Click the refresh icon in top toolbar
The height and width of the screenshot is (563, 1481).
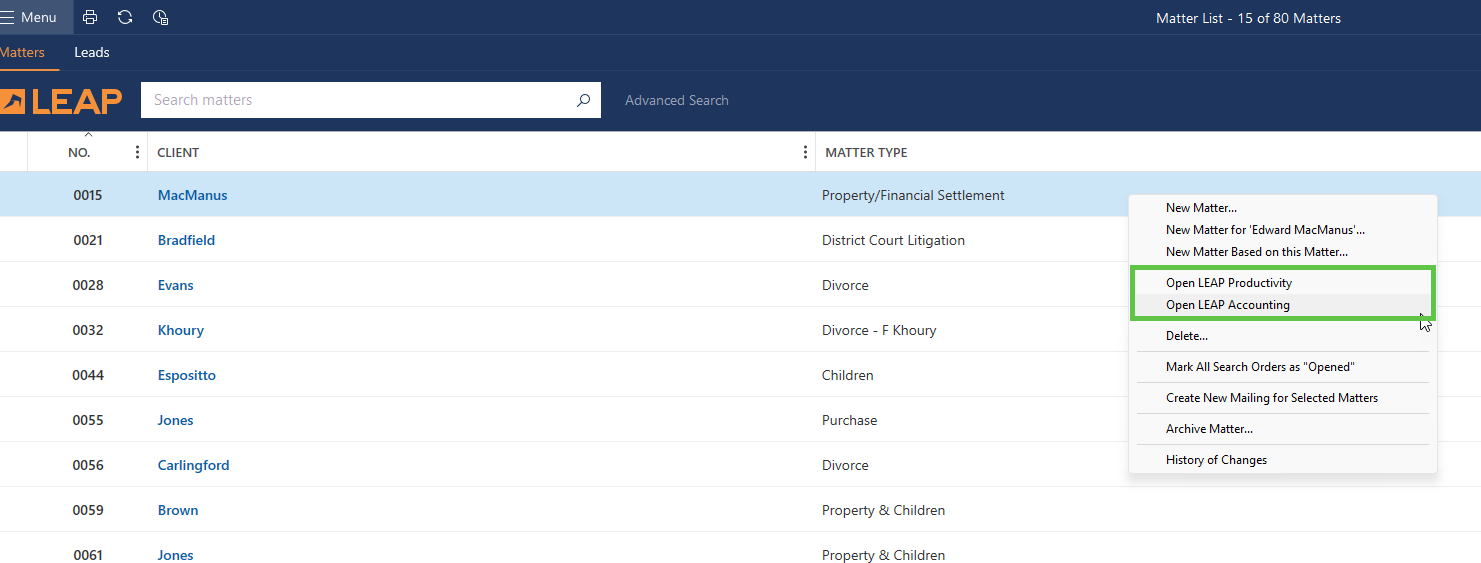(x=125, y=17)
